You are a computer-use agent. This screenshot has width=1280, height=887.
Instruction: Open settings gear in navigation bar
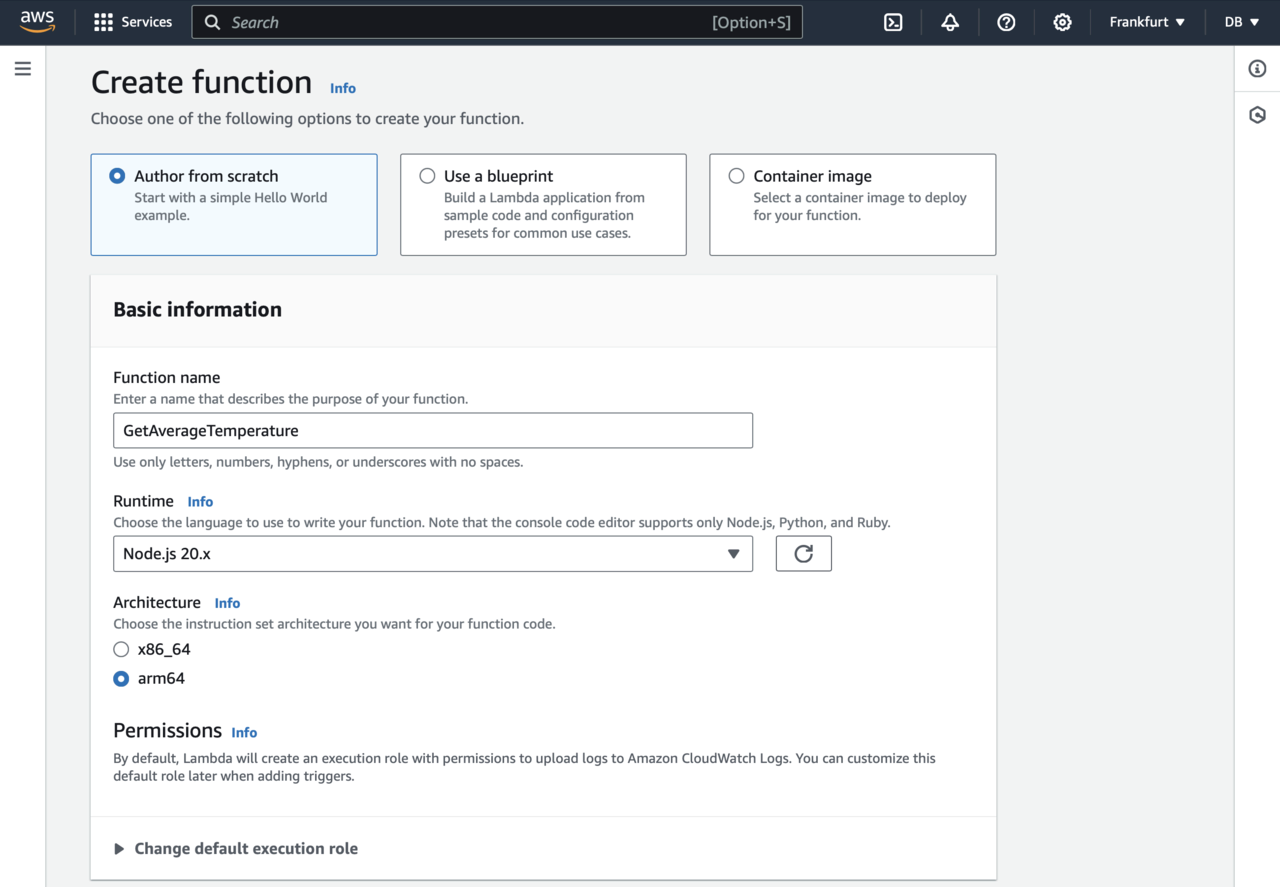(1062, 22)
